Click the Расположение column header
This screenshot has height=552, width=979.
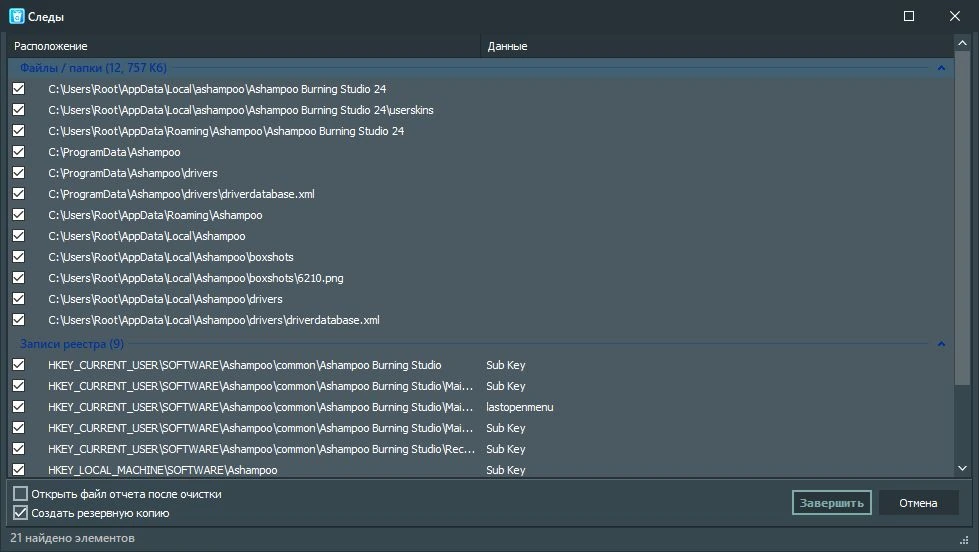tap(244, 46)
